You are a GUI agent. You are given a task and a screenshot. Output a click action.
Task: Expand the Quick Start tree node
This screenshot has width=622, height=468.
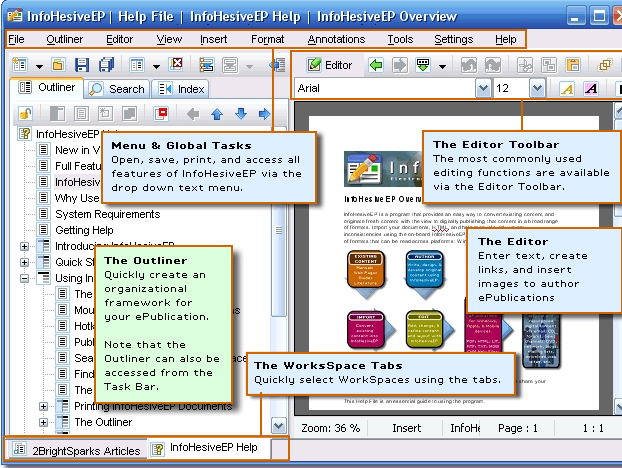[x=25, y=262]
